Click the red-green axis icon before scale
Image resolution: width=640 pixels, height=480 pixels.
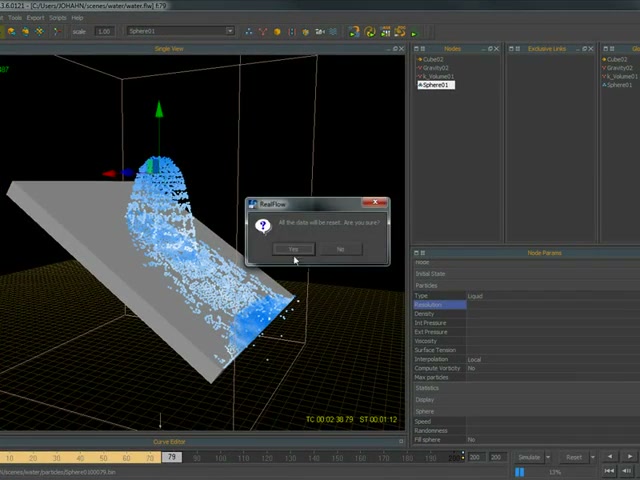(x=57, y=31)
